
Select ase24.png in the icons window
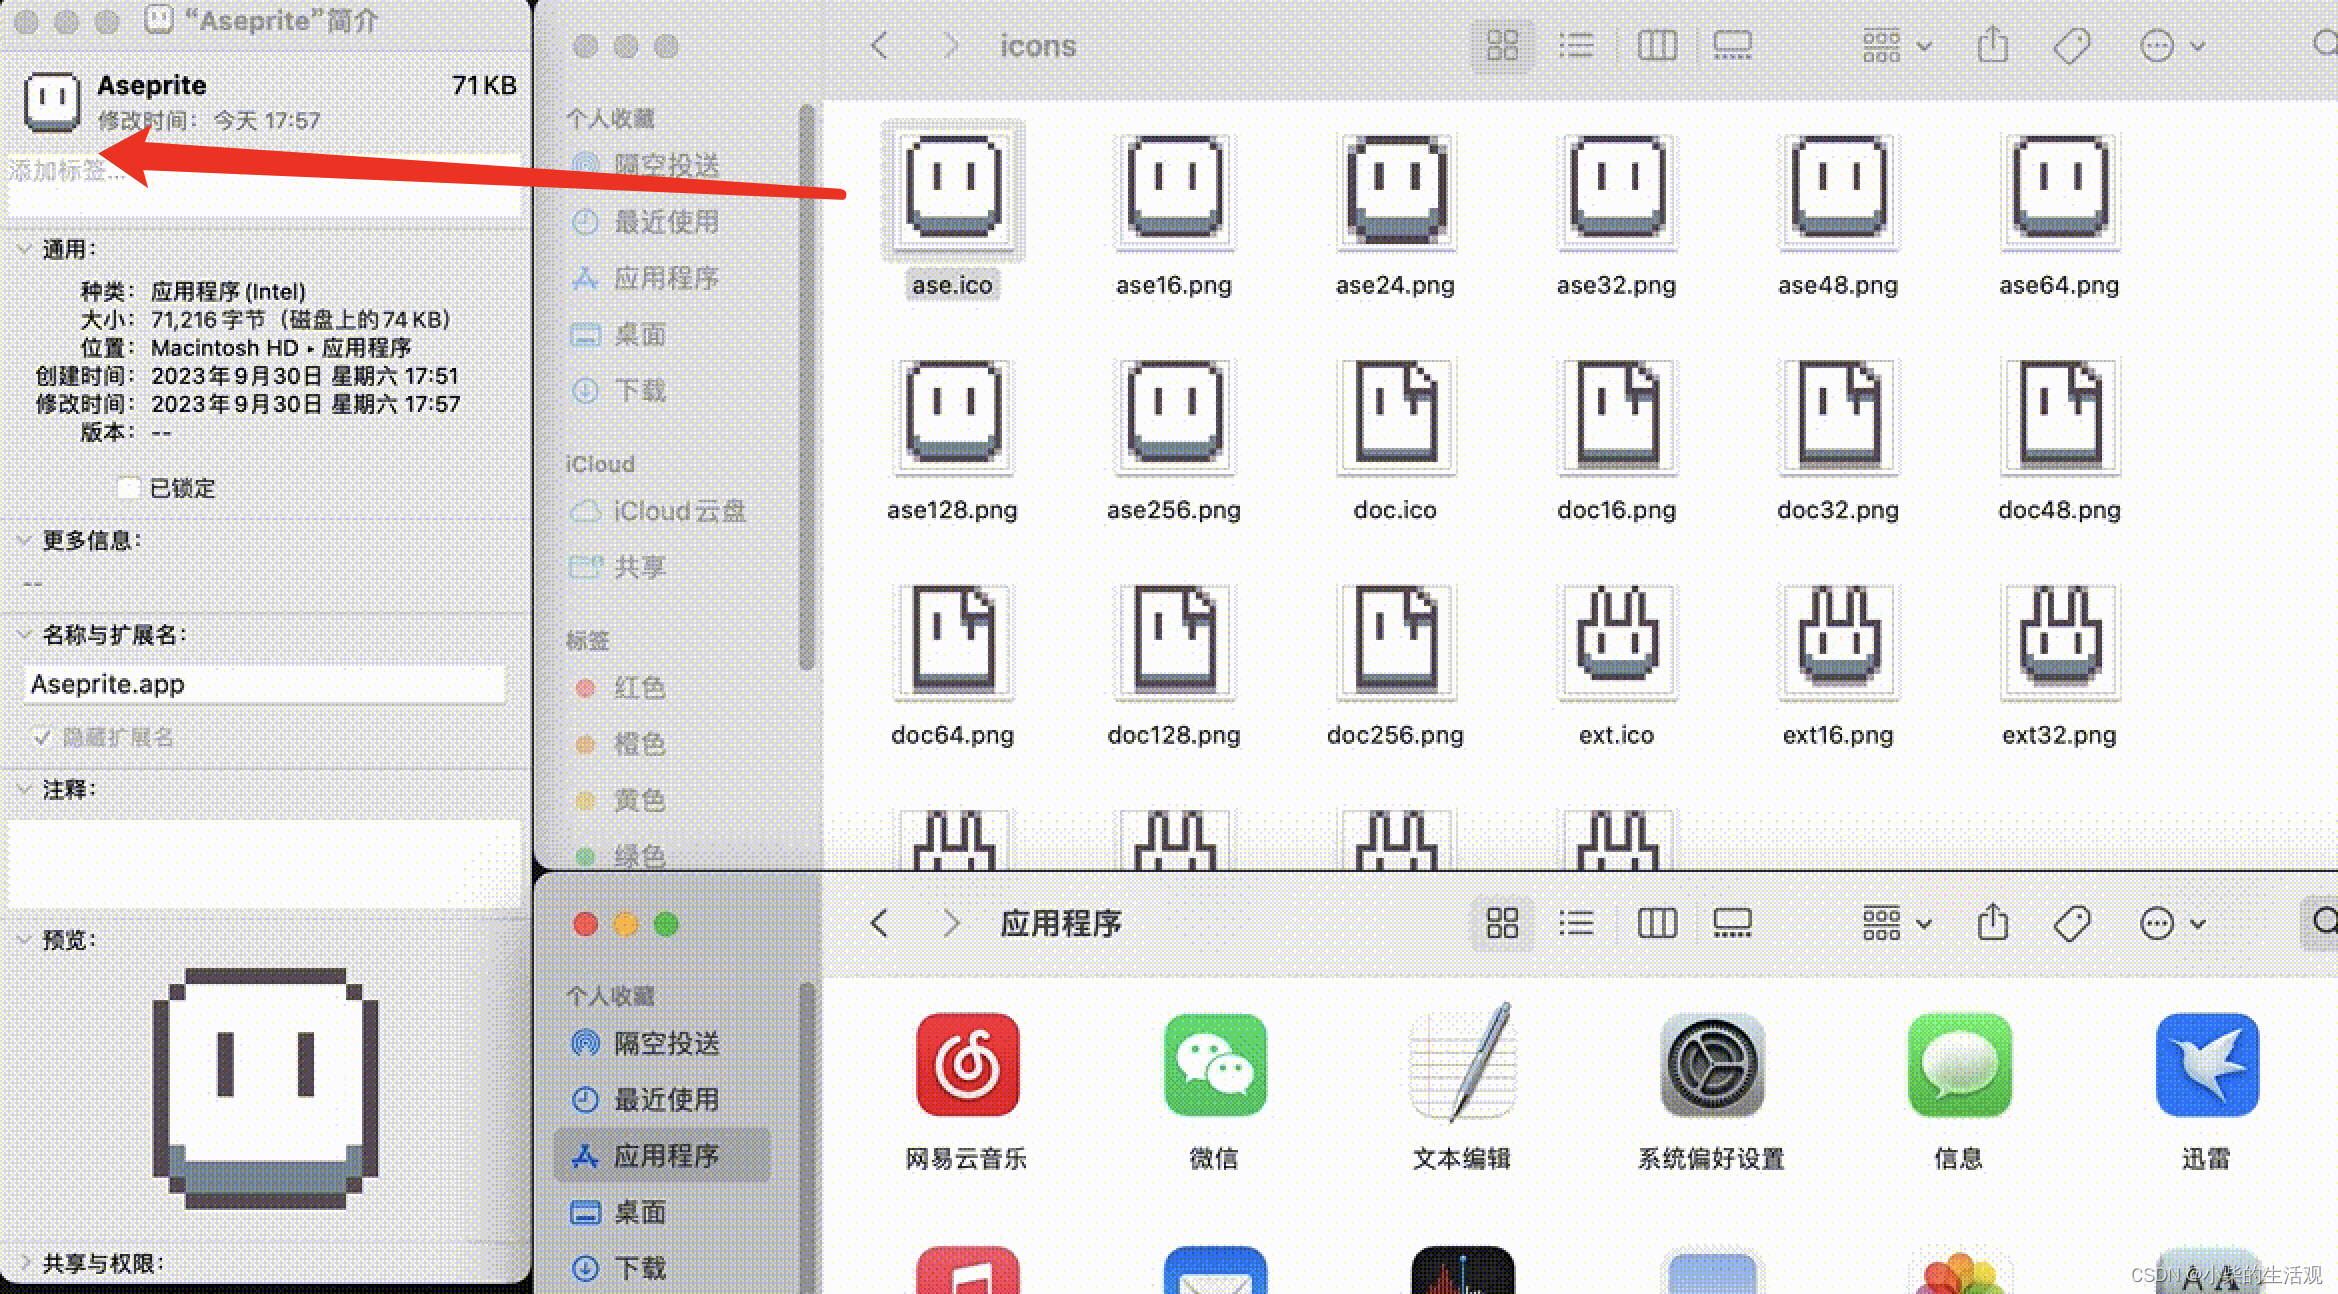(x=1396, y=190)
